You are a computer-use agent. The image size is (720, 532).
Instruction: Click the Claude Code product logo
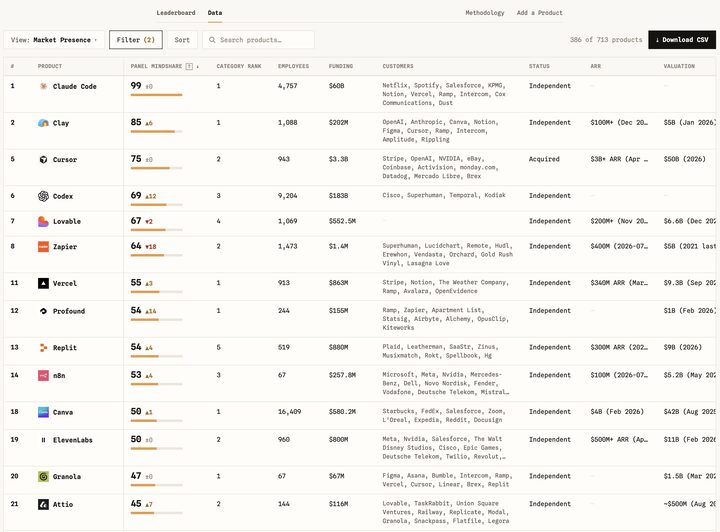(x=43, y=86)
